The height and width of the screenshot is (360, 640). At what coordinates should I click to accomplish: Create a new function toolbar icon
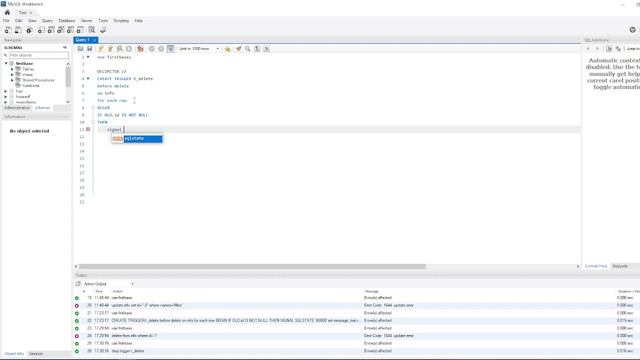pos(80,30)
